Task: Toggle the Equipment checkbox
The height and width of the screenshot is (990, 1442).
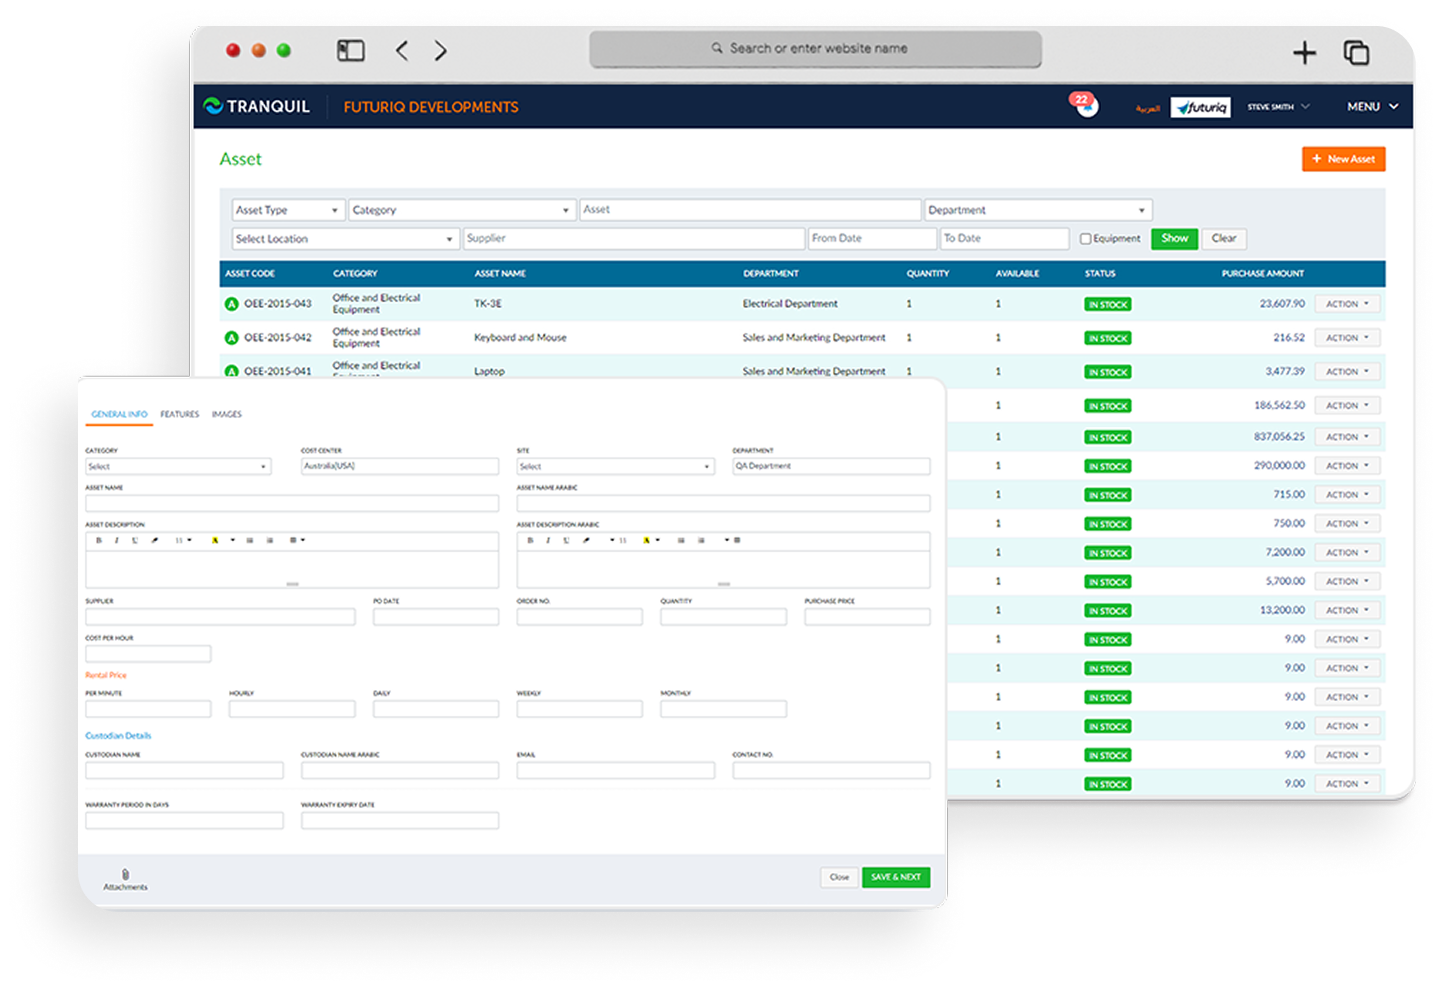Action: tap(1085, 239)
